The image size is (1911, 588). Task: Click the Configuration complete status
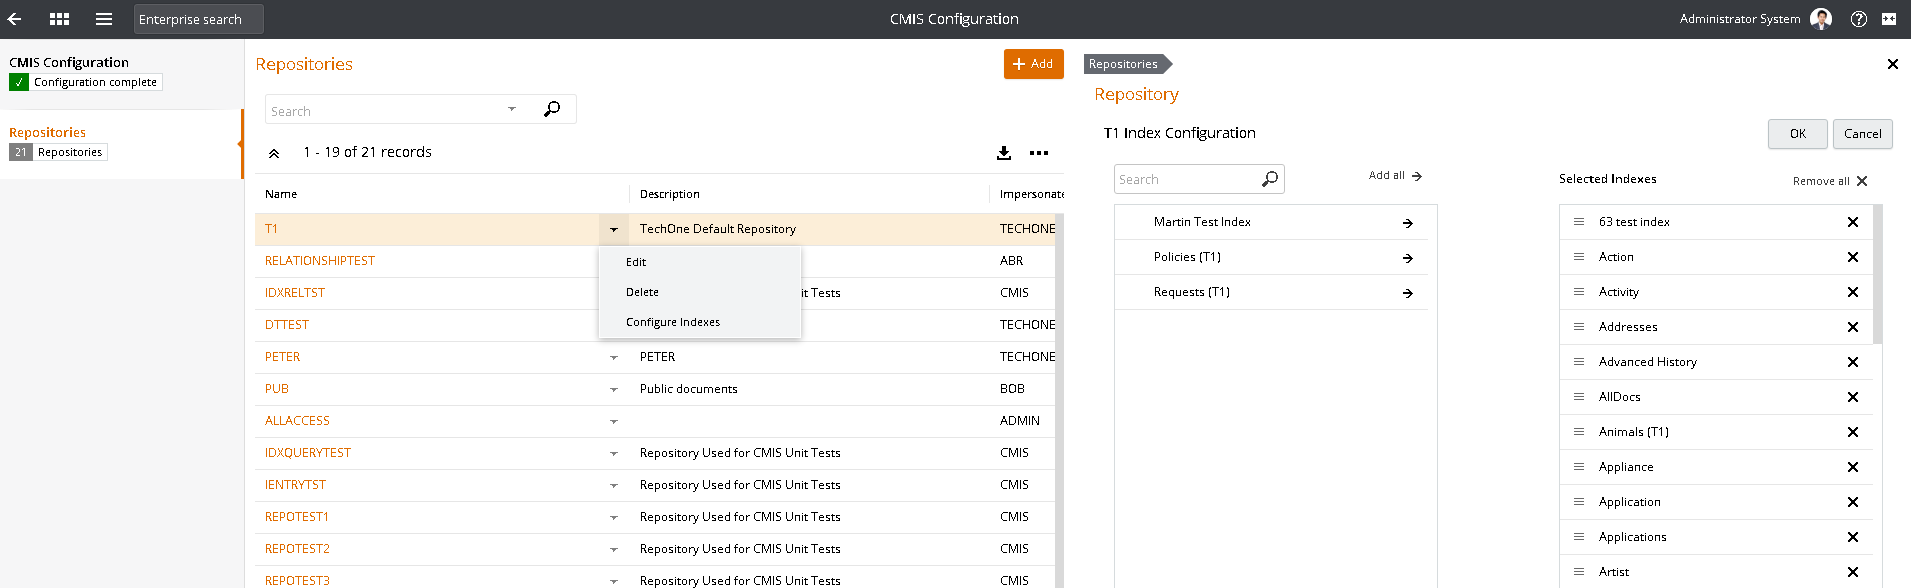[x=86, y=83]
